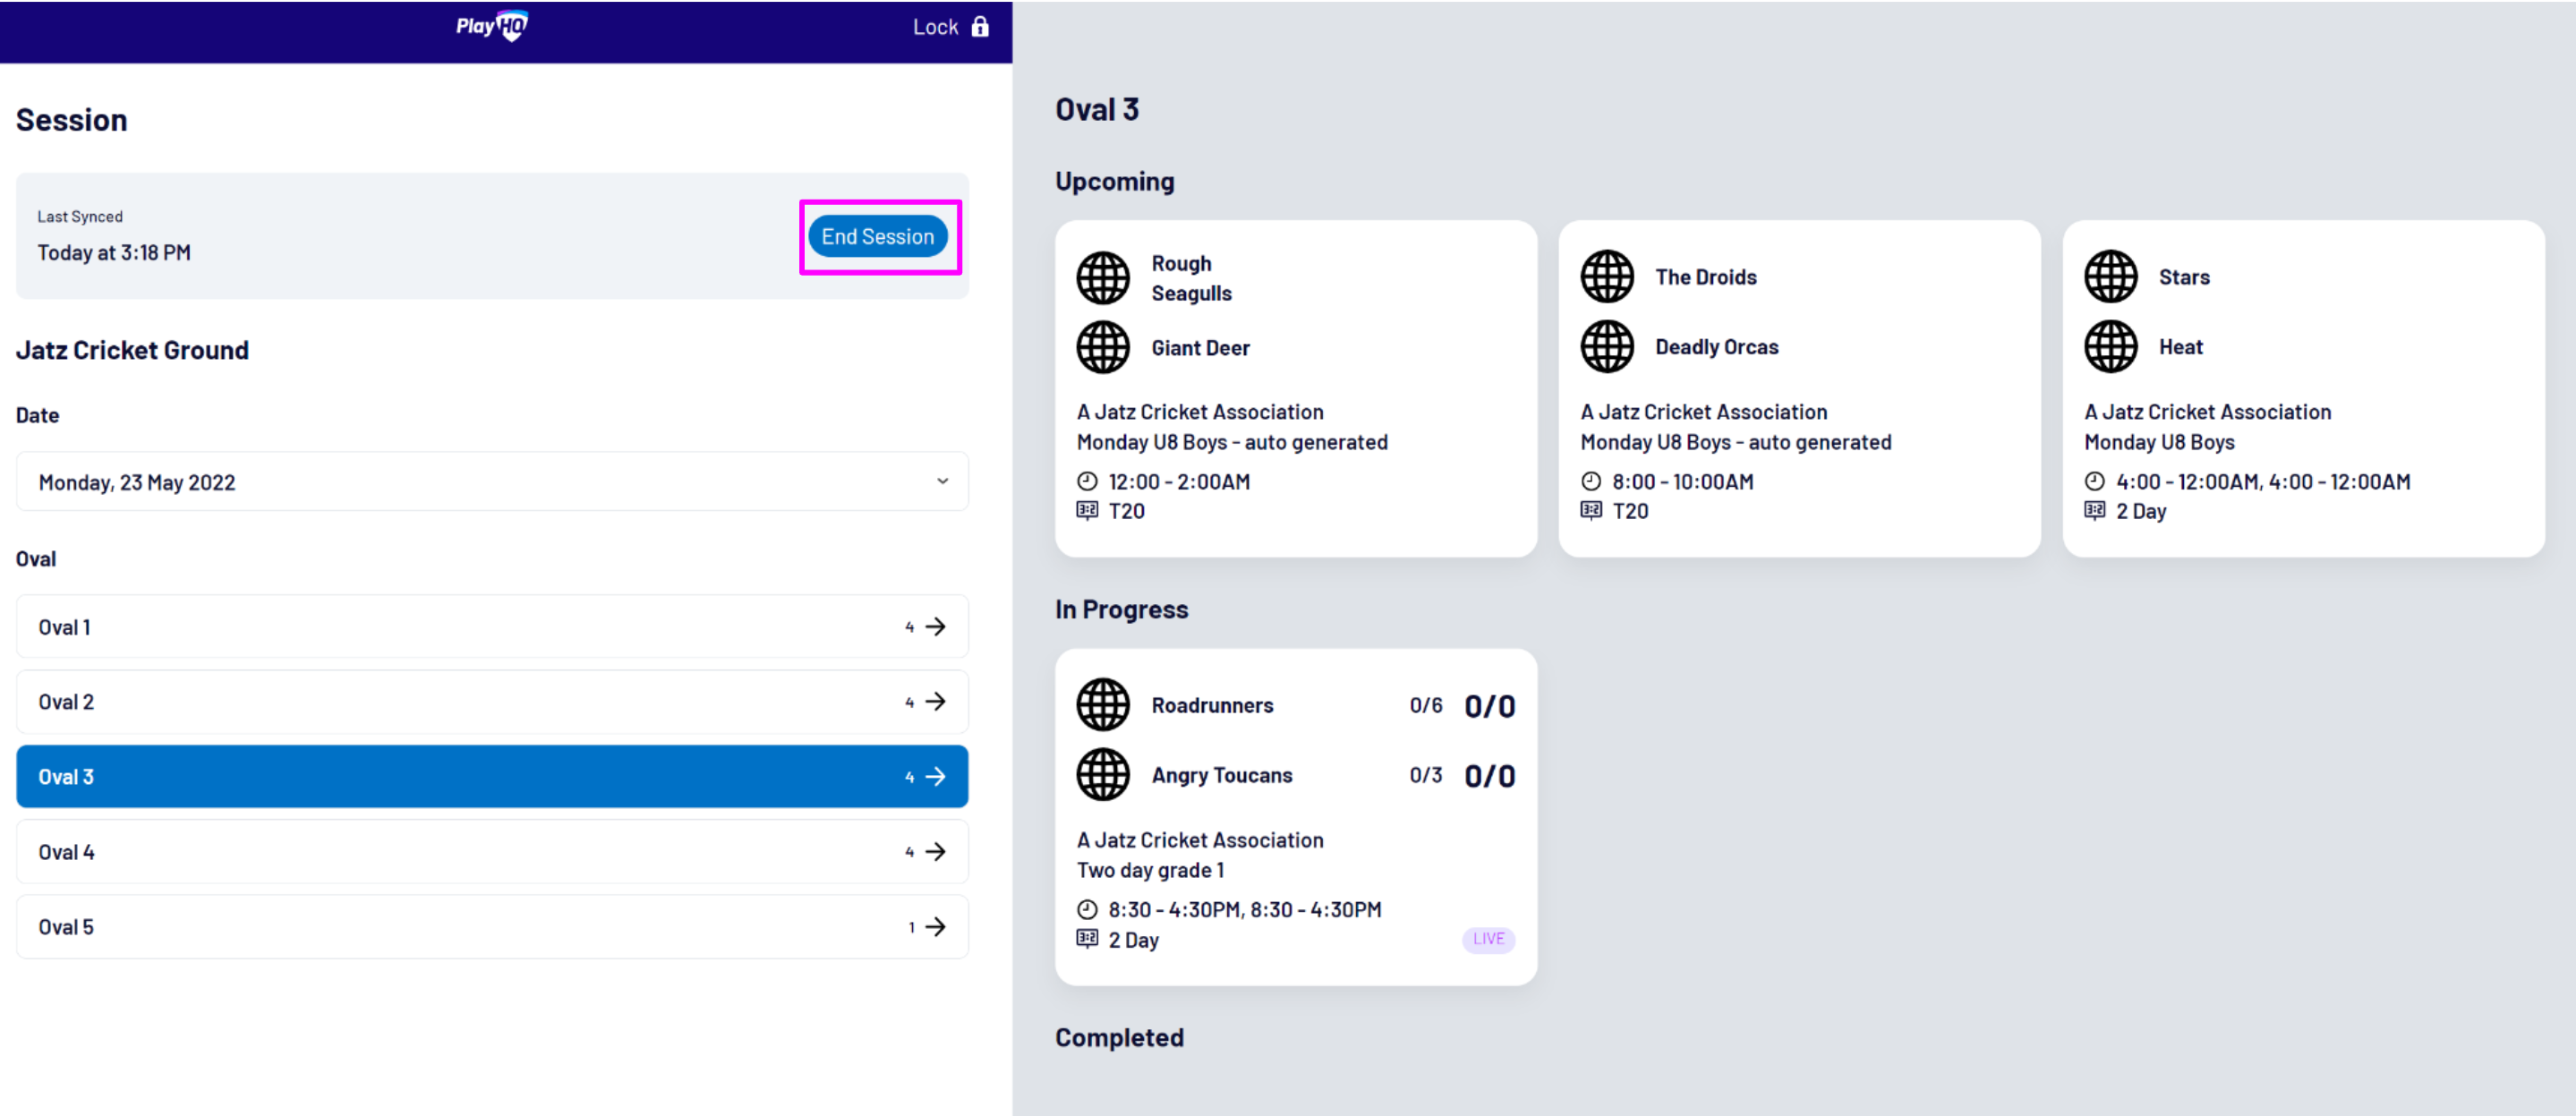Click the arrow icon on Oval 5 row
The height and width of the screenshot is (1116, 2576).
[x=935, y=927]
